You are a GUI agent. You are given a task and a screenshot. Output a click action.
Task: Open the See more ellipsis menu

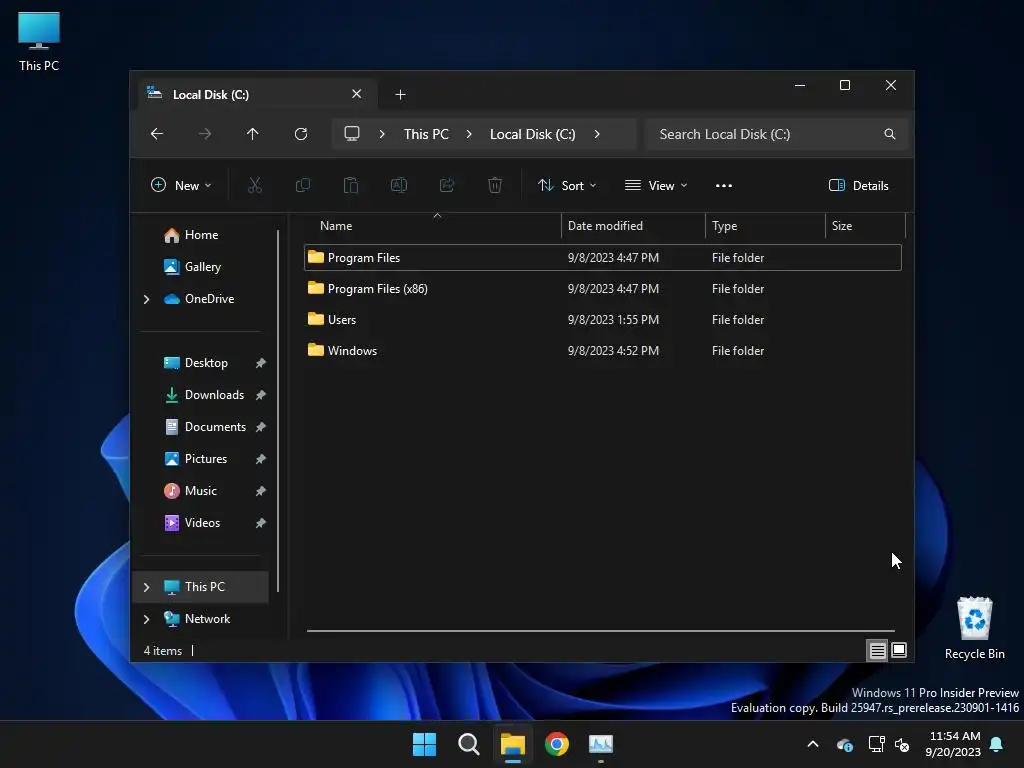click(724, 185)
